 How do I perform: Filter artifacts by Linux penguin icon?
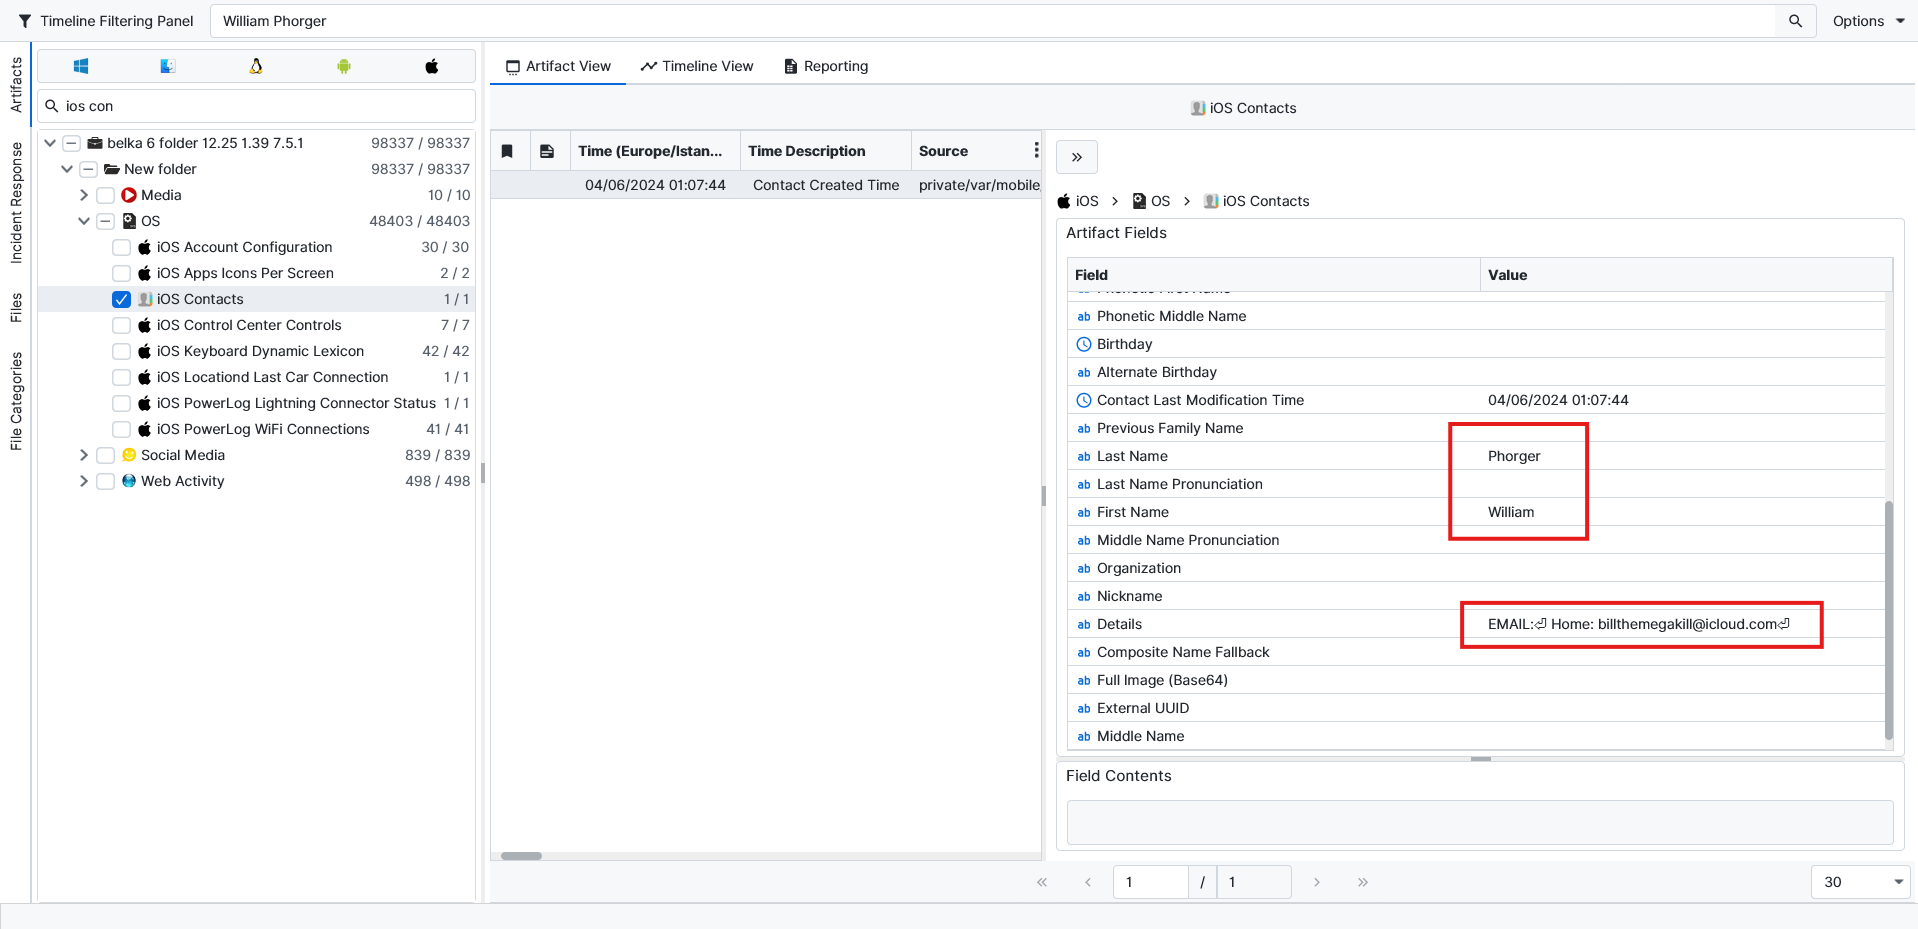click(x=256, y=66)
